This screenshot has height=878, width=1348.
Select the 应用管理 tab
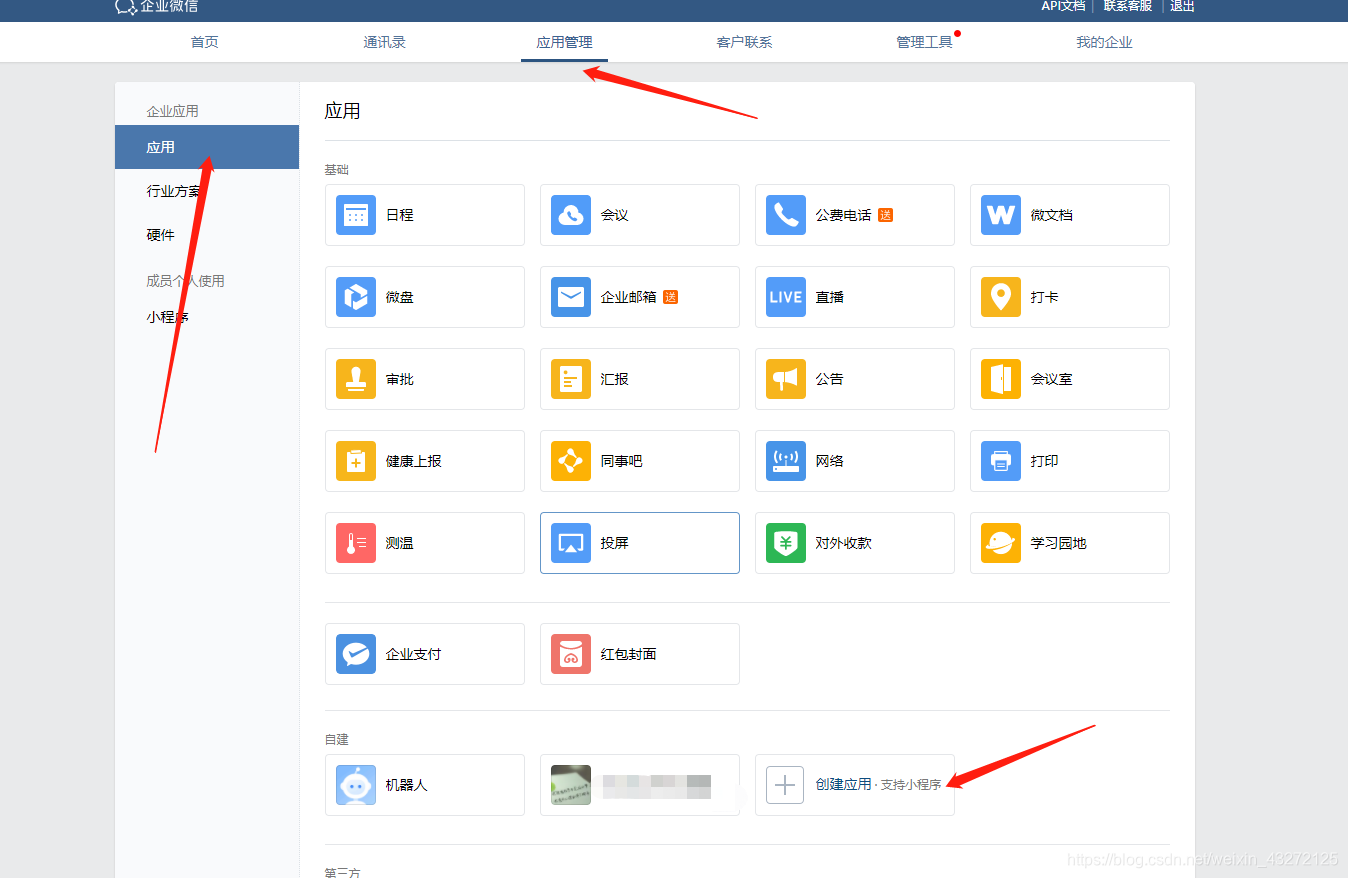coord(564,42)
